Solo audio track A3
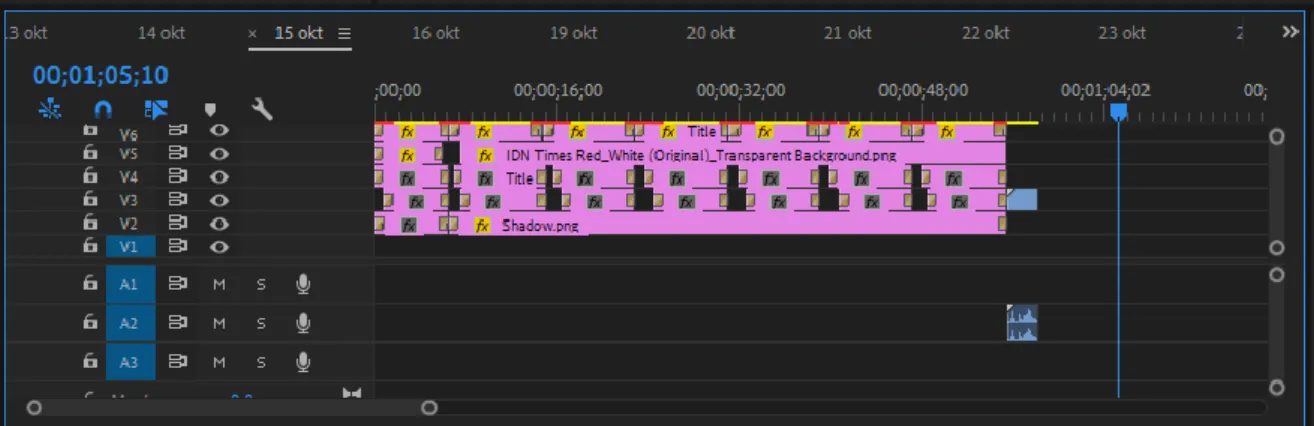The height and width of the screenshot is (426, 1314). 261,362
